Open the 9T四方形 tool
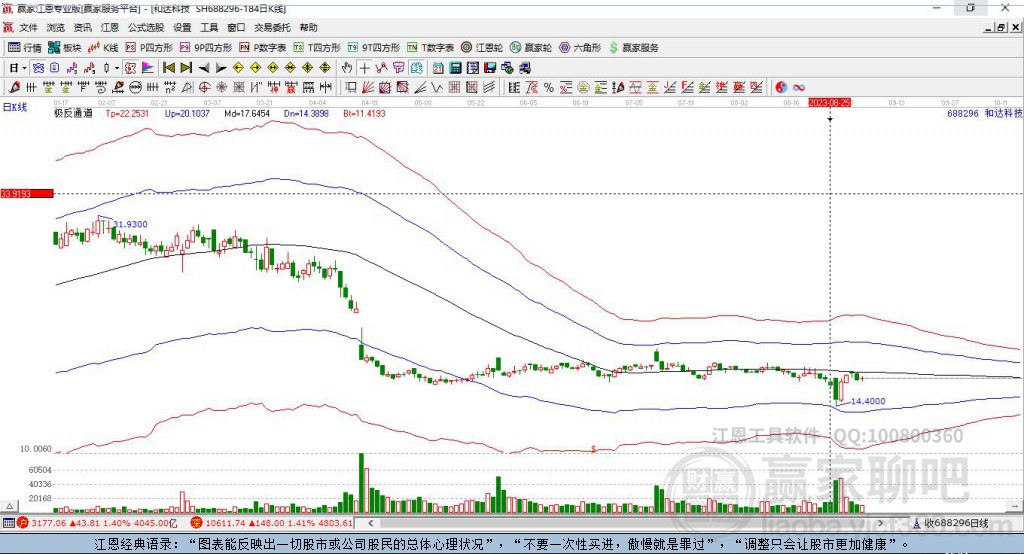 [374, 48]
